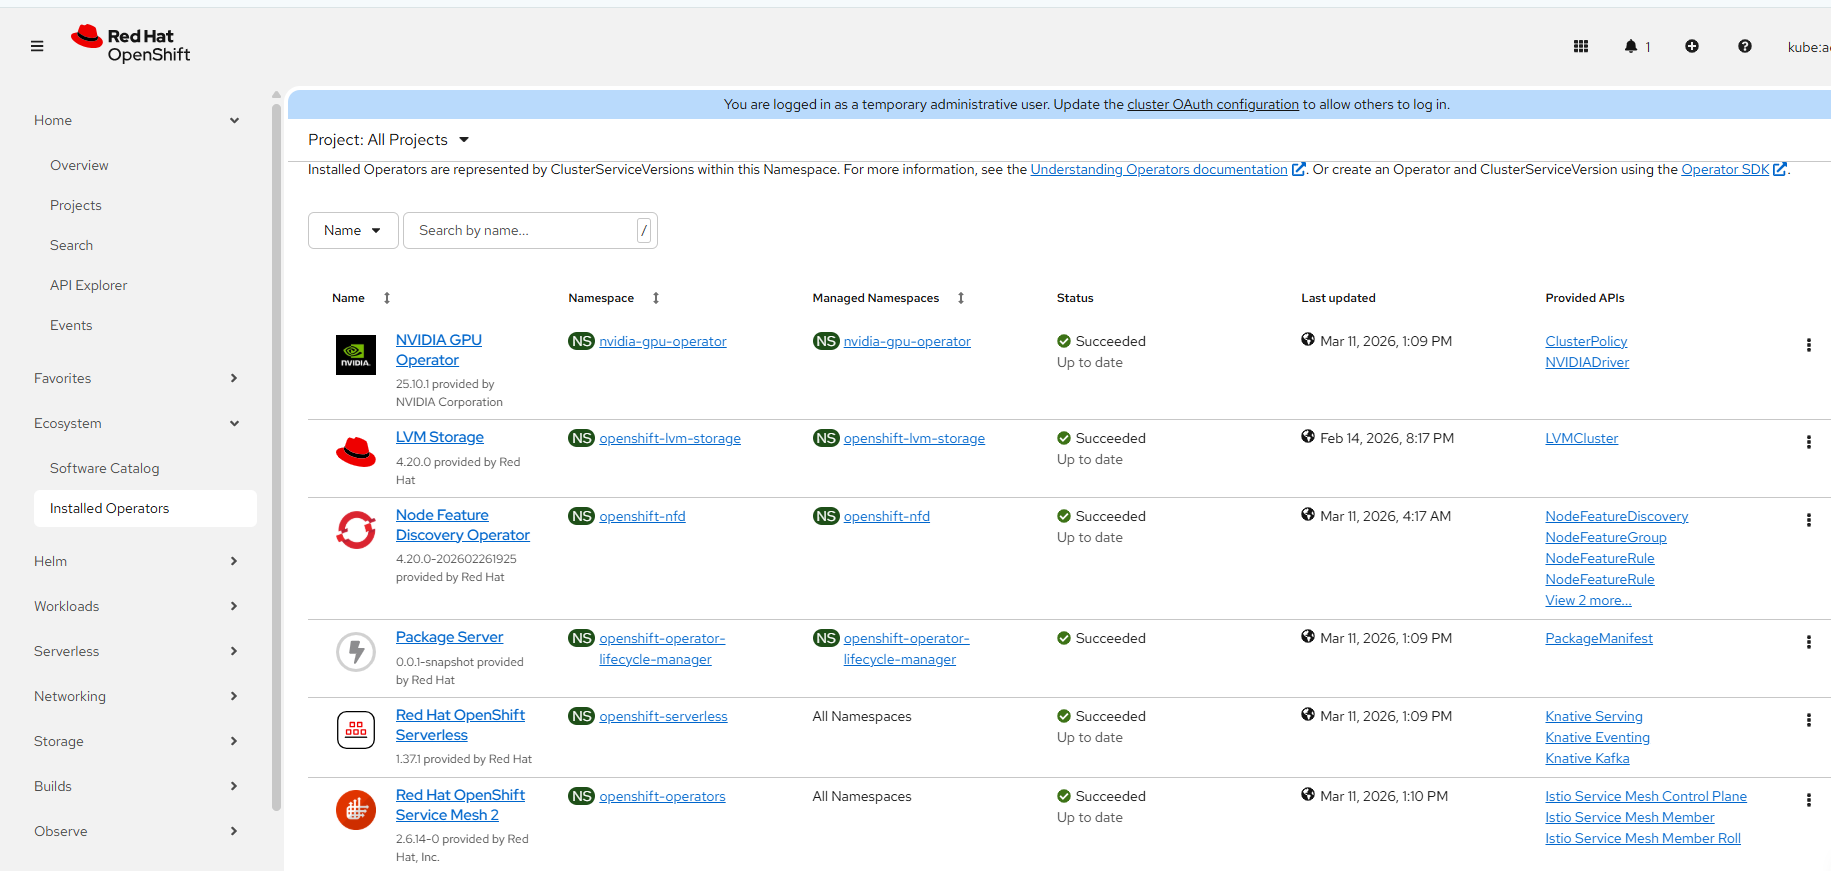1831x871 pixels.
Task: Open the cluster OAuth configuration link
Action: tap(1213, 104)
